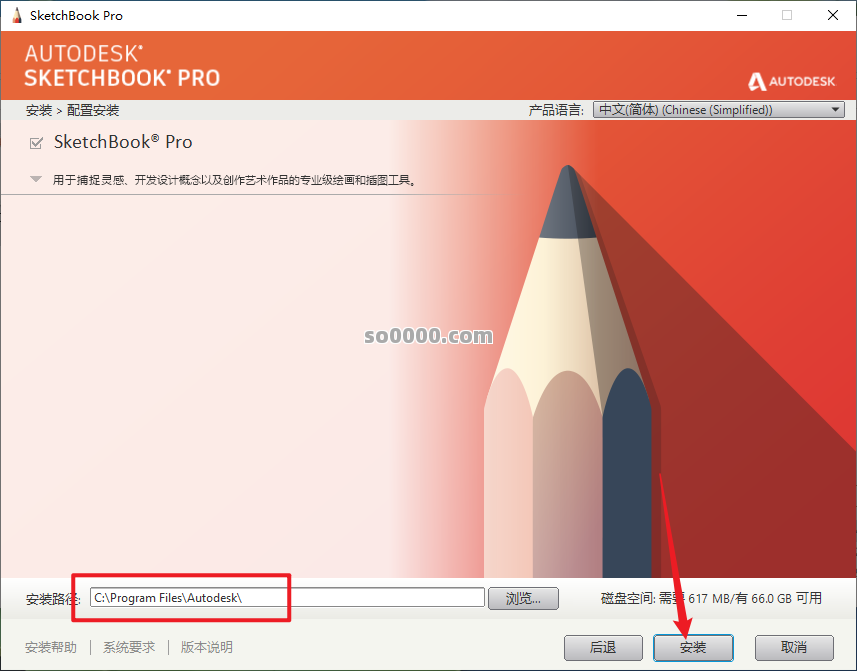
Task: Select the 配置安装 breadcrumb item
Action: pos(93,110)
